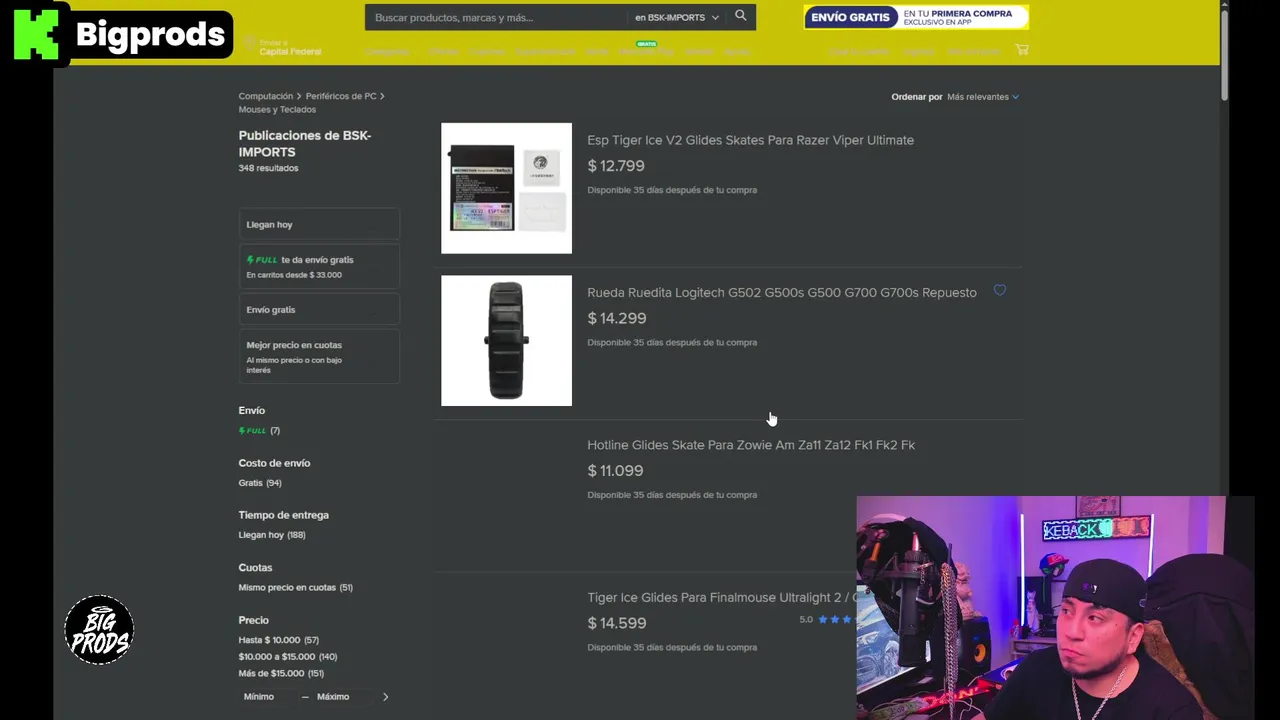Viewport: 1280px width, 720px height.
Task: Open the Computación breadcrumb
Action: [x=266, y=96]
